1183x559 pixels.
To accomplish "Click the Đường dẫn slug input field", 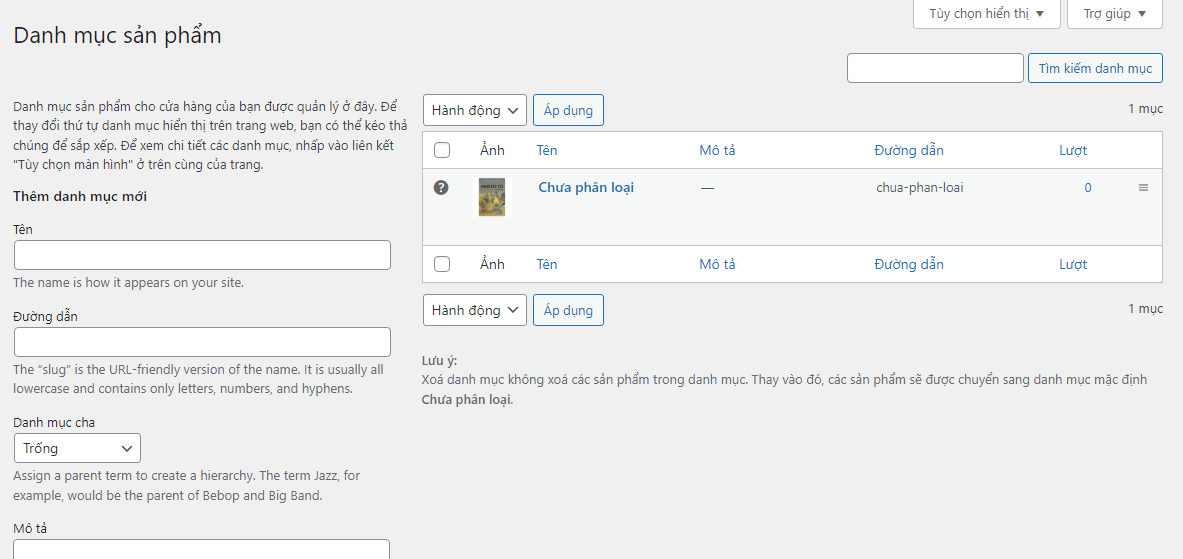I will point(202,342).
